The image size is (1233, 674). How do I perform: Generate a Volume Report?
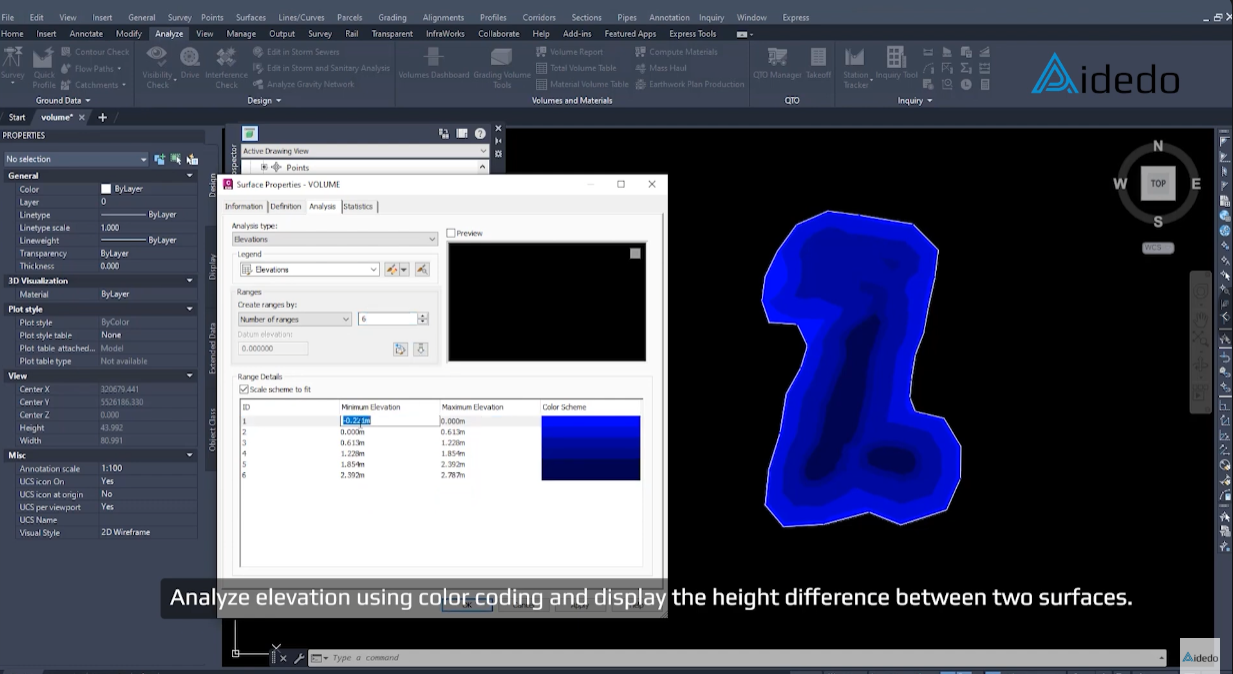point(569,52)
